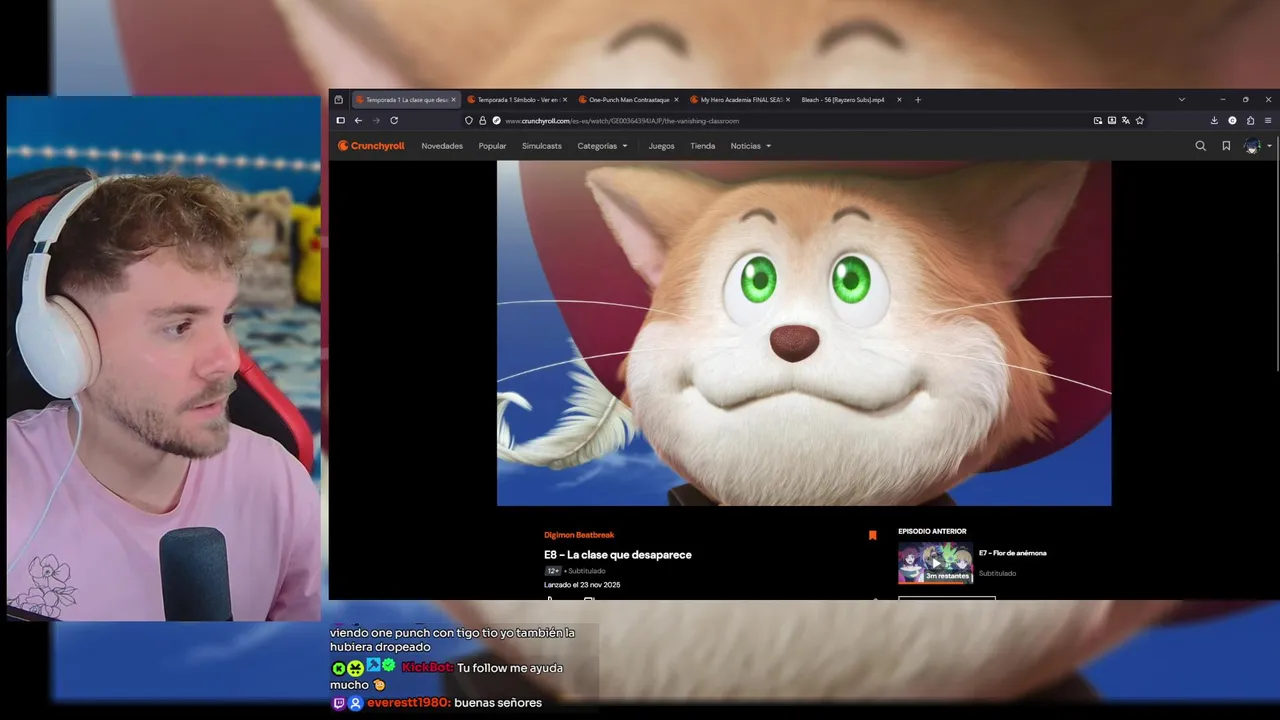Bookmark page with the star icon

[1139, 120]
